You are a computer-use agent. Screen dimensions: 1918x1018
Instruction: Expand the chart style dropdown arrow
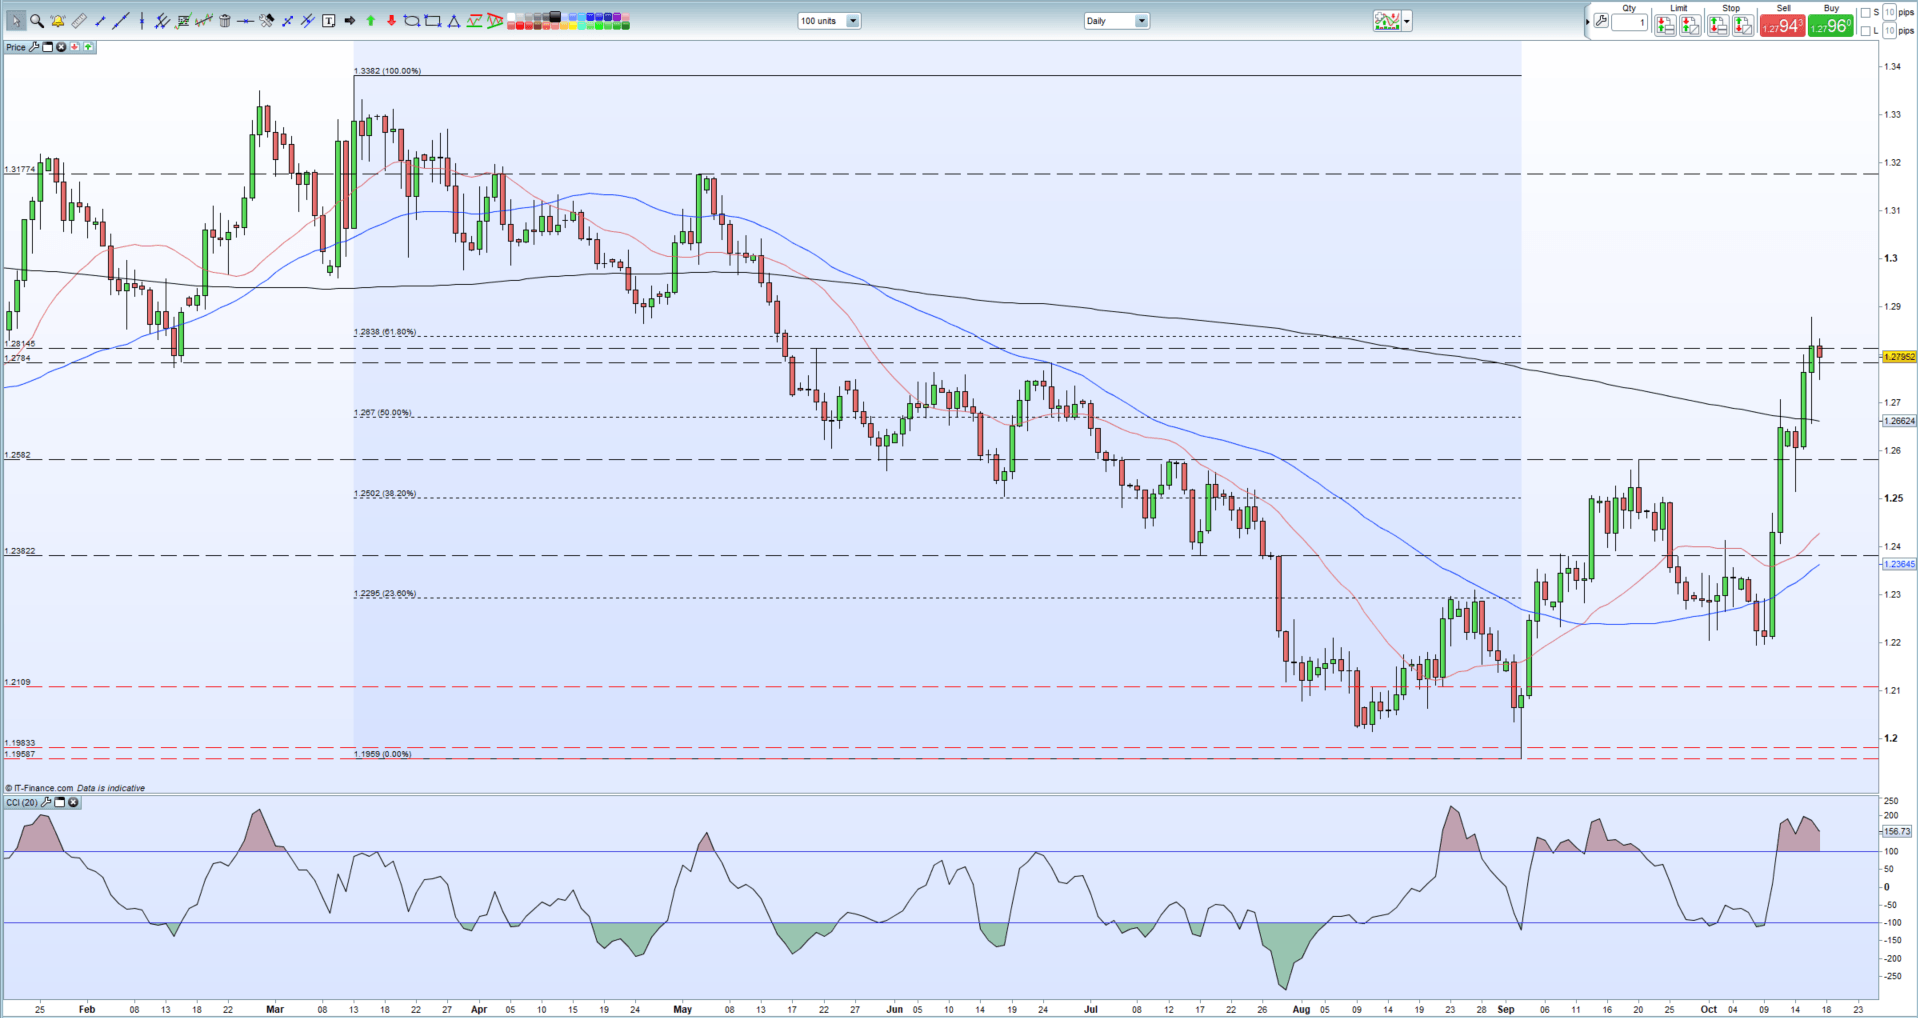(x=1407, y=21)
